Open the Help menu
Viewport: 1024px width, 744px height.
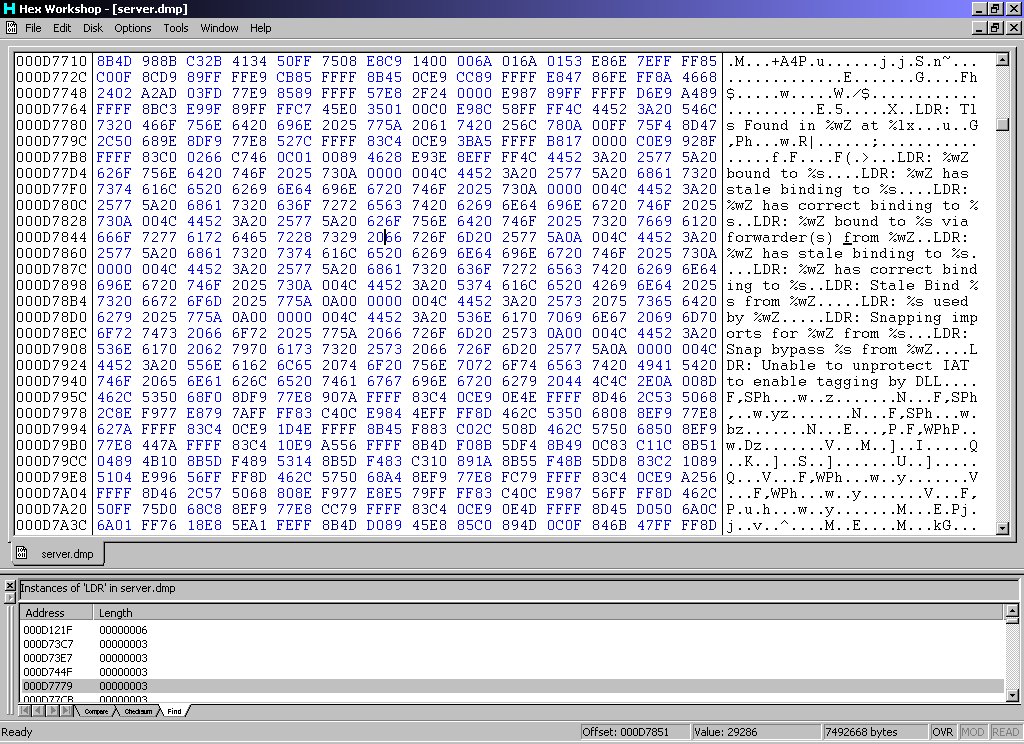(261, 28)
